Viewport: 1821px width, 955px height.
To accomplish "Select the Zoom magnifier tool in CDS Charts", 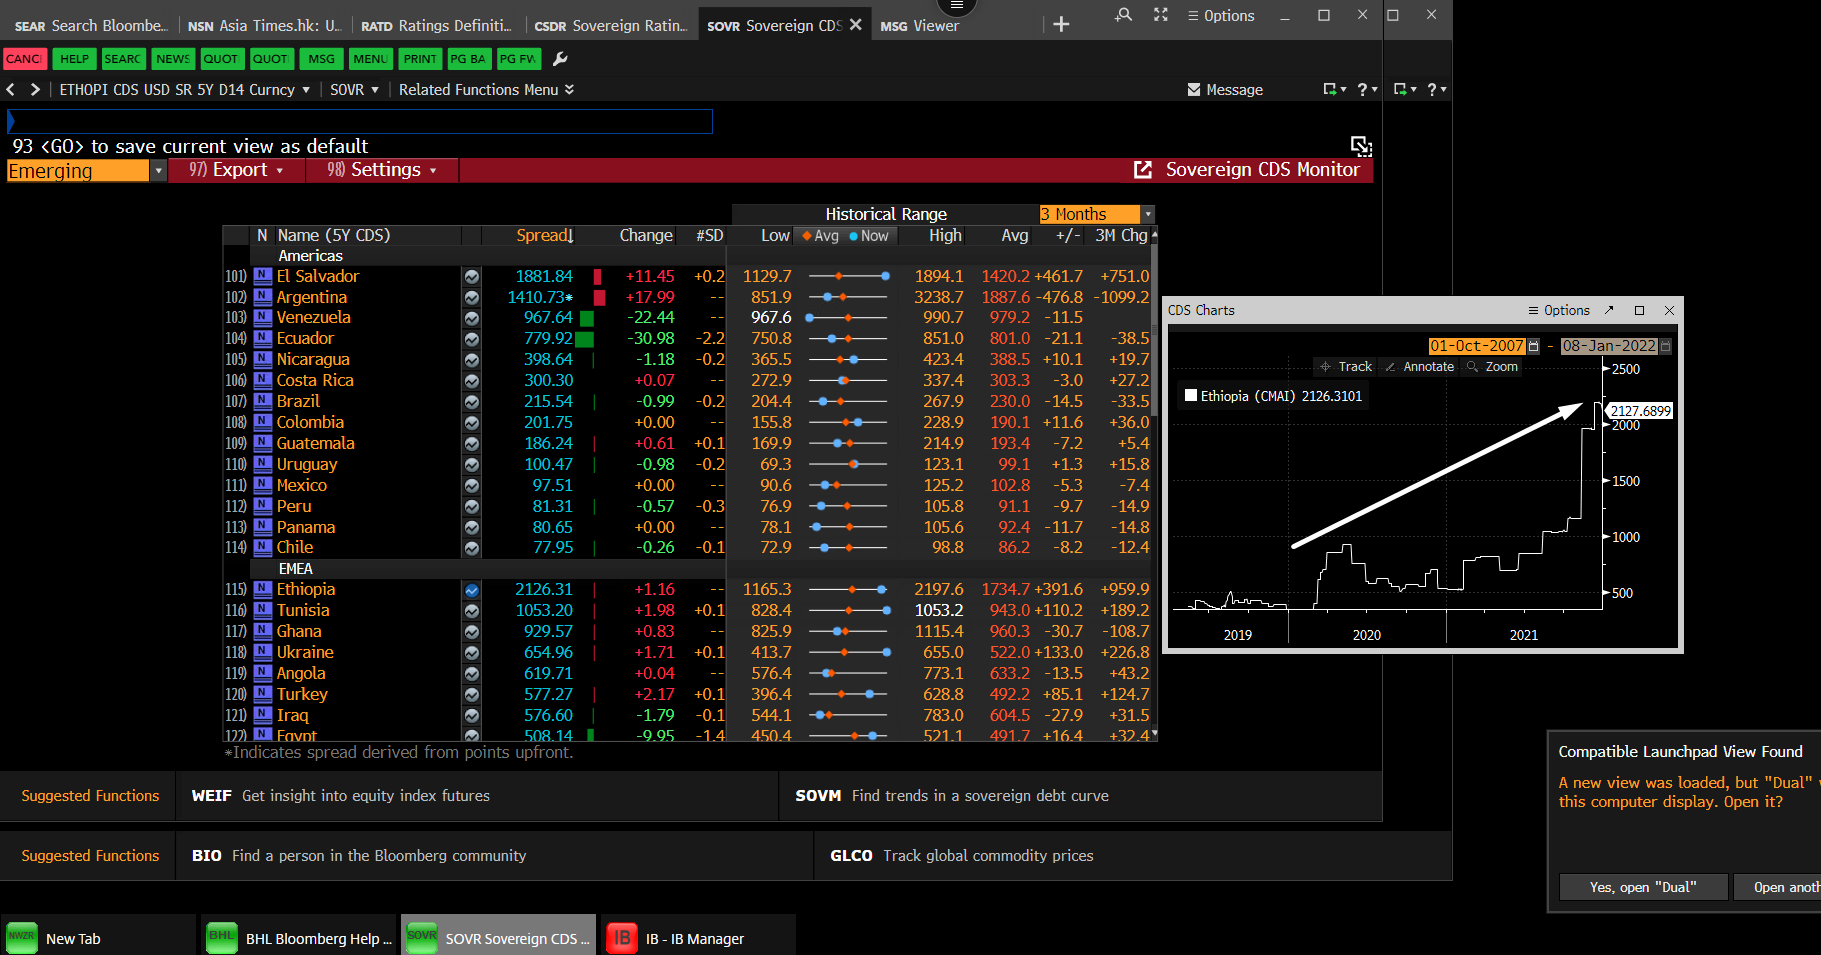I will [x=1492, y=367].
